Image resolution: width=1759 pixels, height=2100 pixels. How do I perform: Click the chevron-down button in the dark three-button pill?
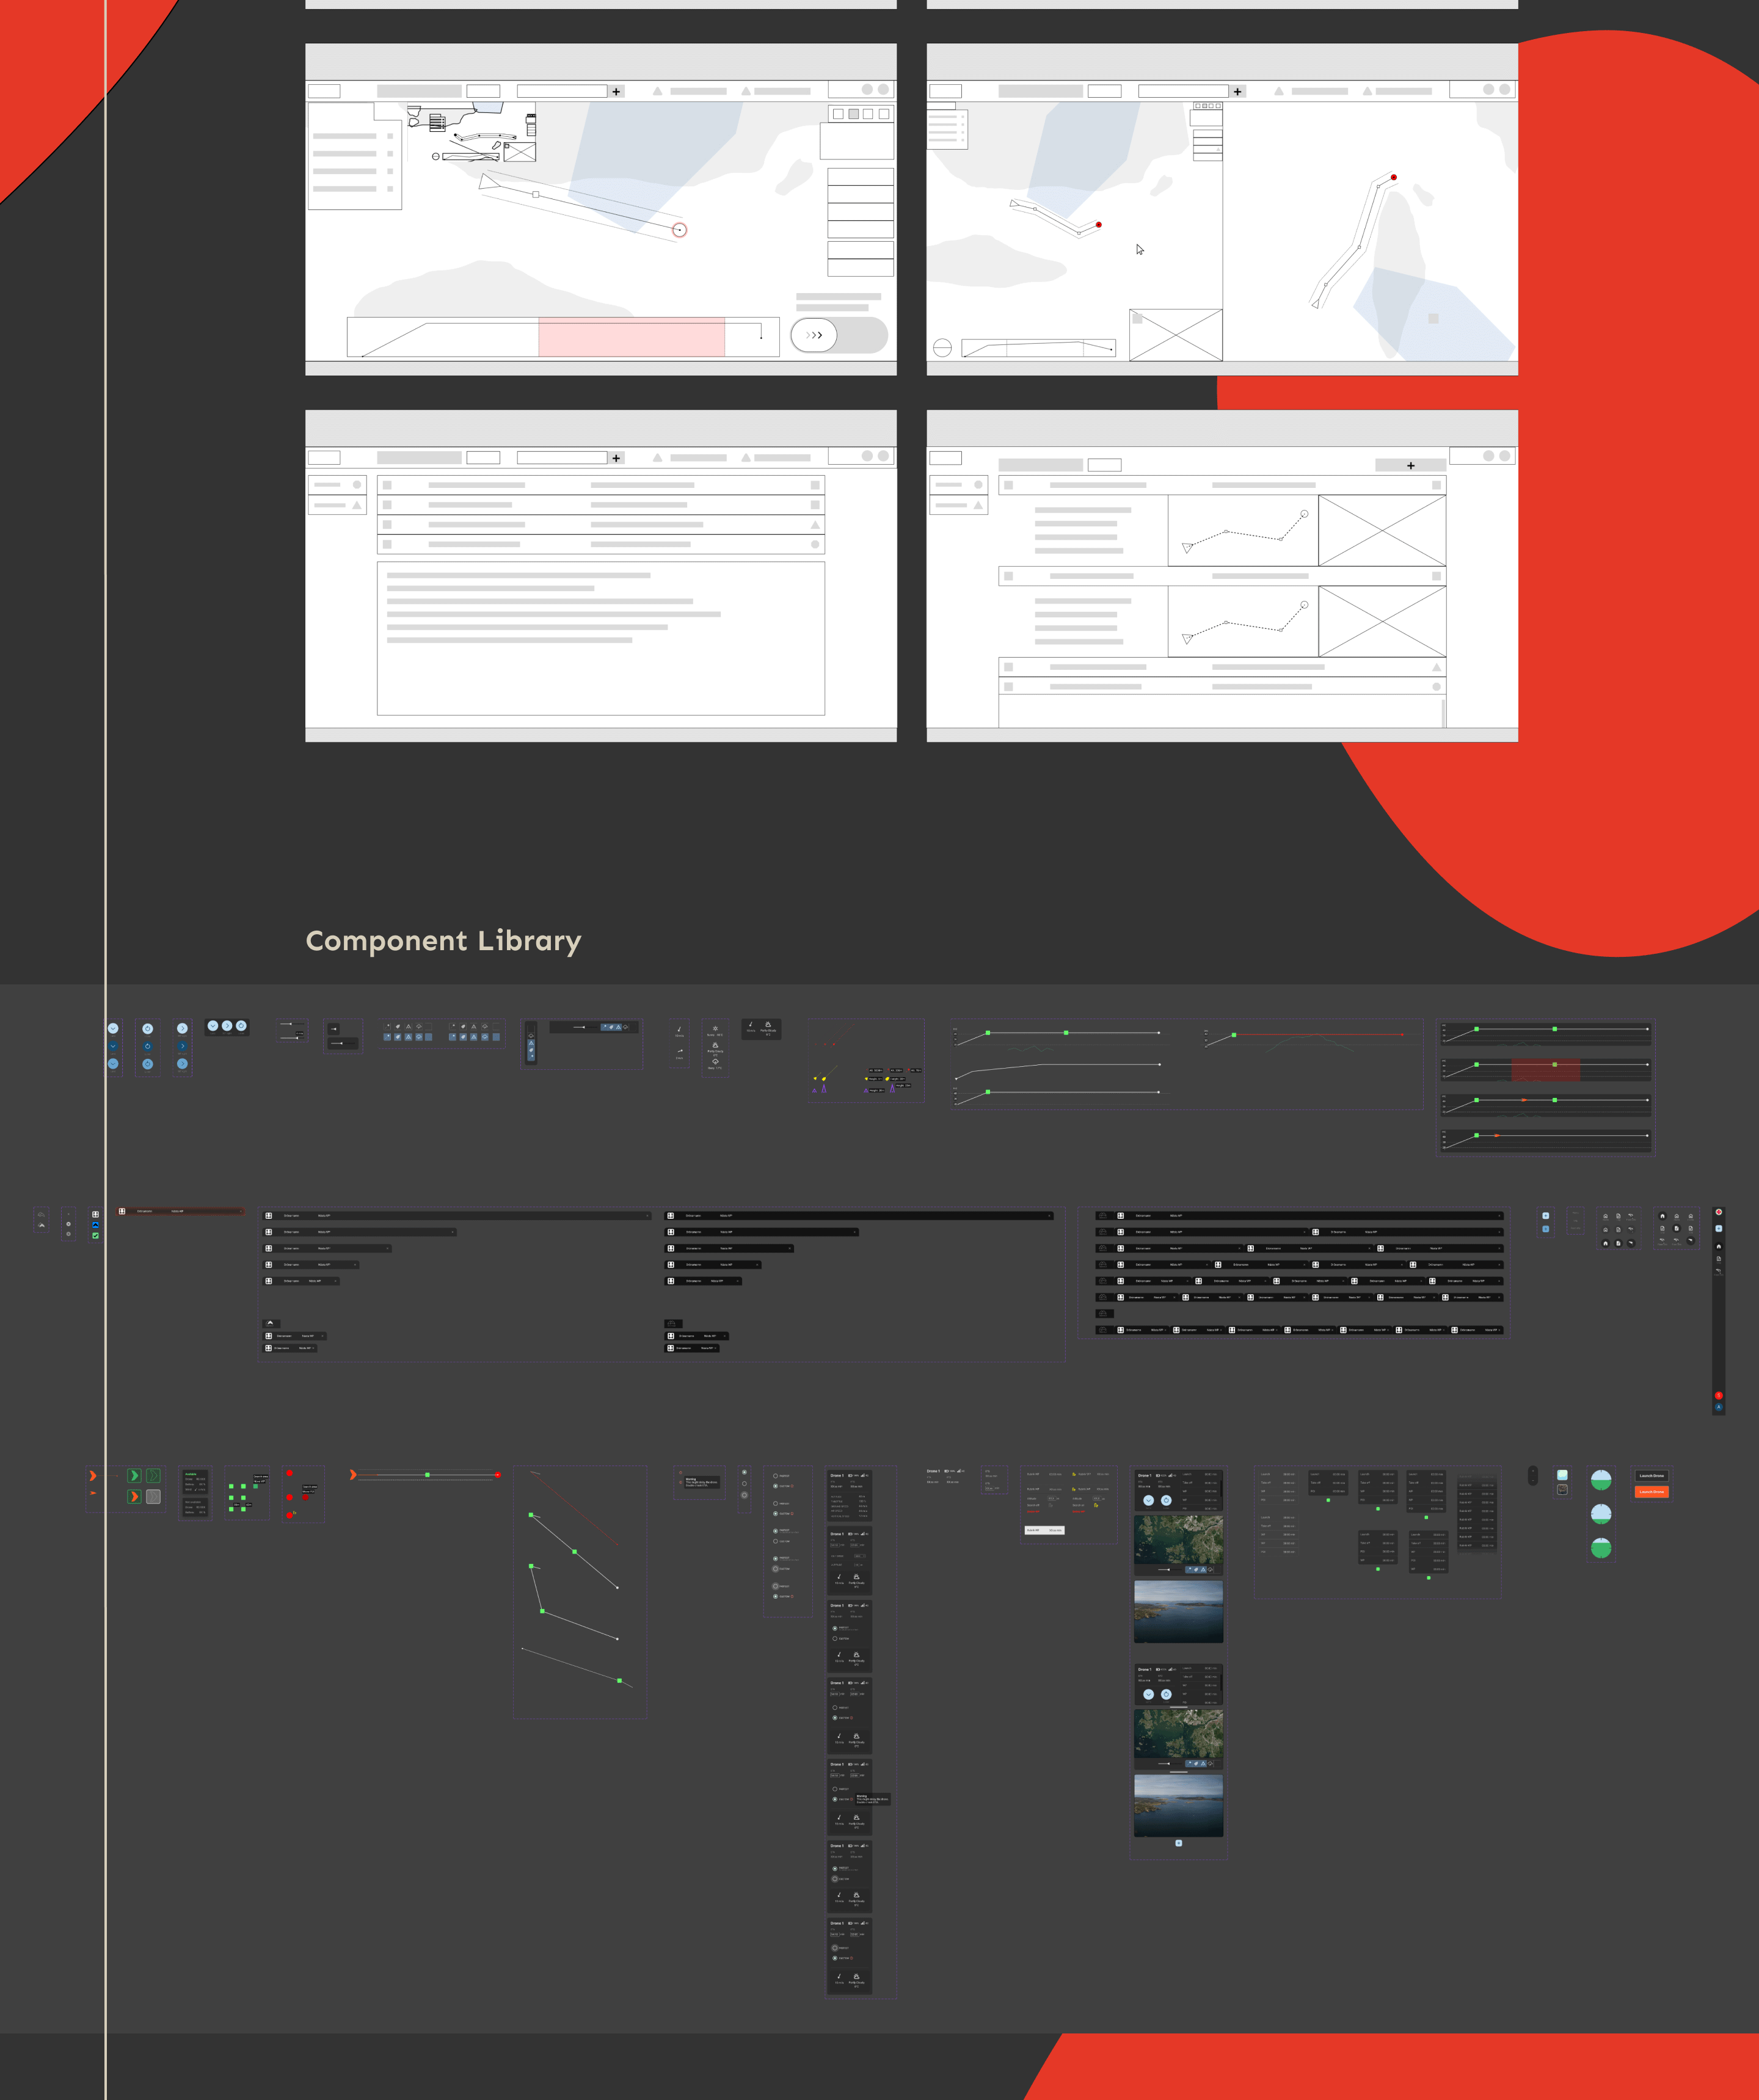213,1026
